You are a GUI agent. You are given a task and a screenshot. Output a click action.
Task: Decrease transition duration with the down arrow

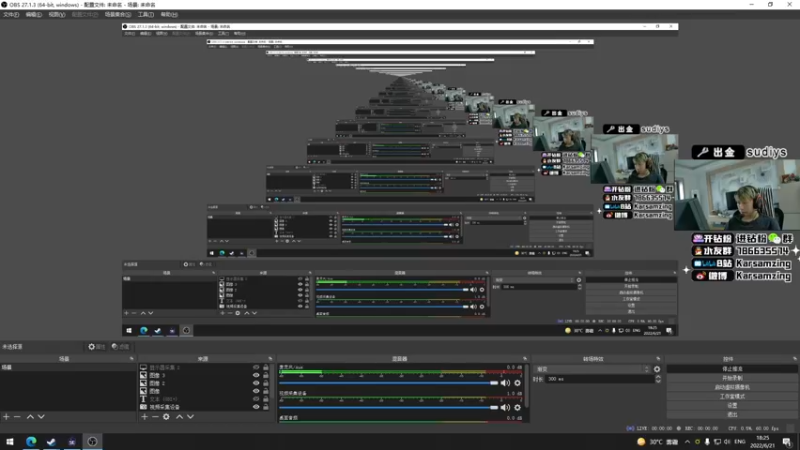pyautogui.click(x=658, y=381)
